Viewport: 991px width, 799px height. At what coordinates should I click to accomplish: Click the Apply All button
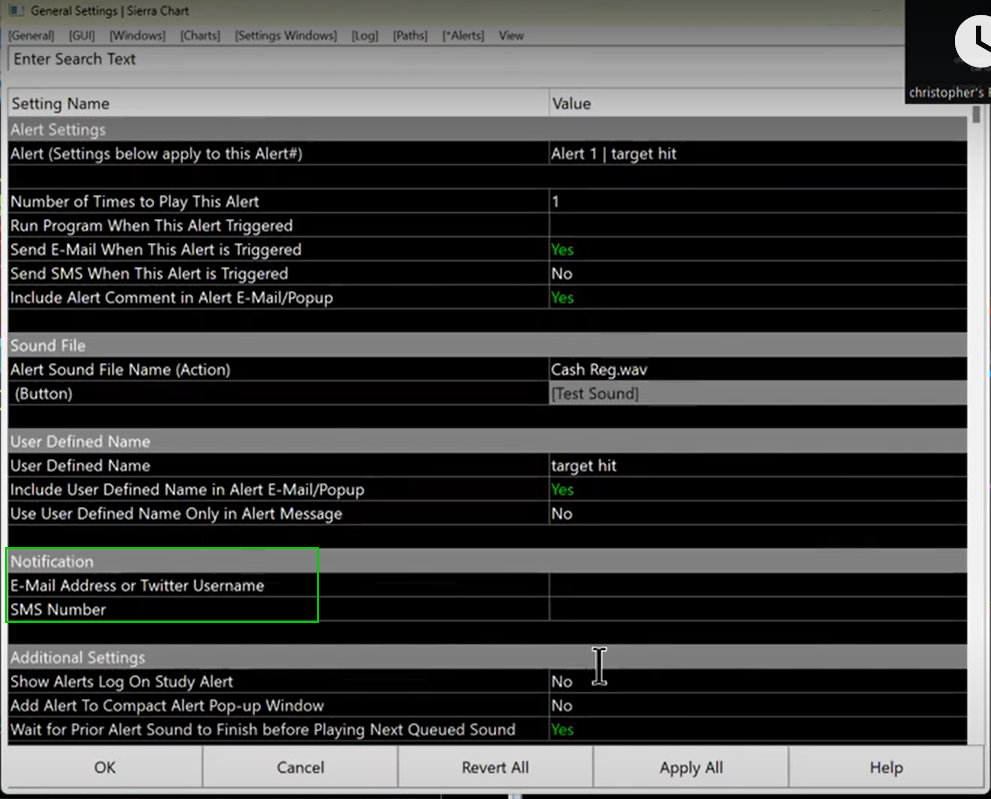point(691,767)
